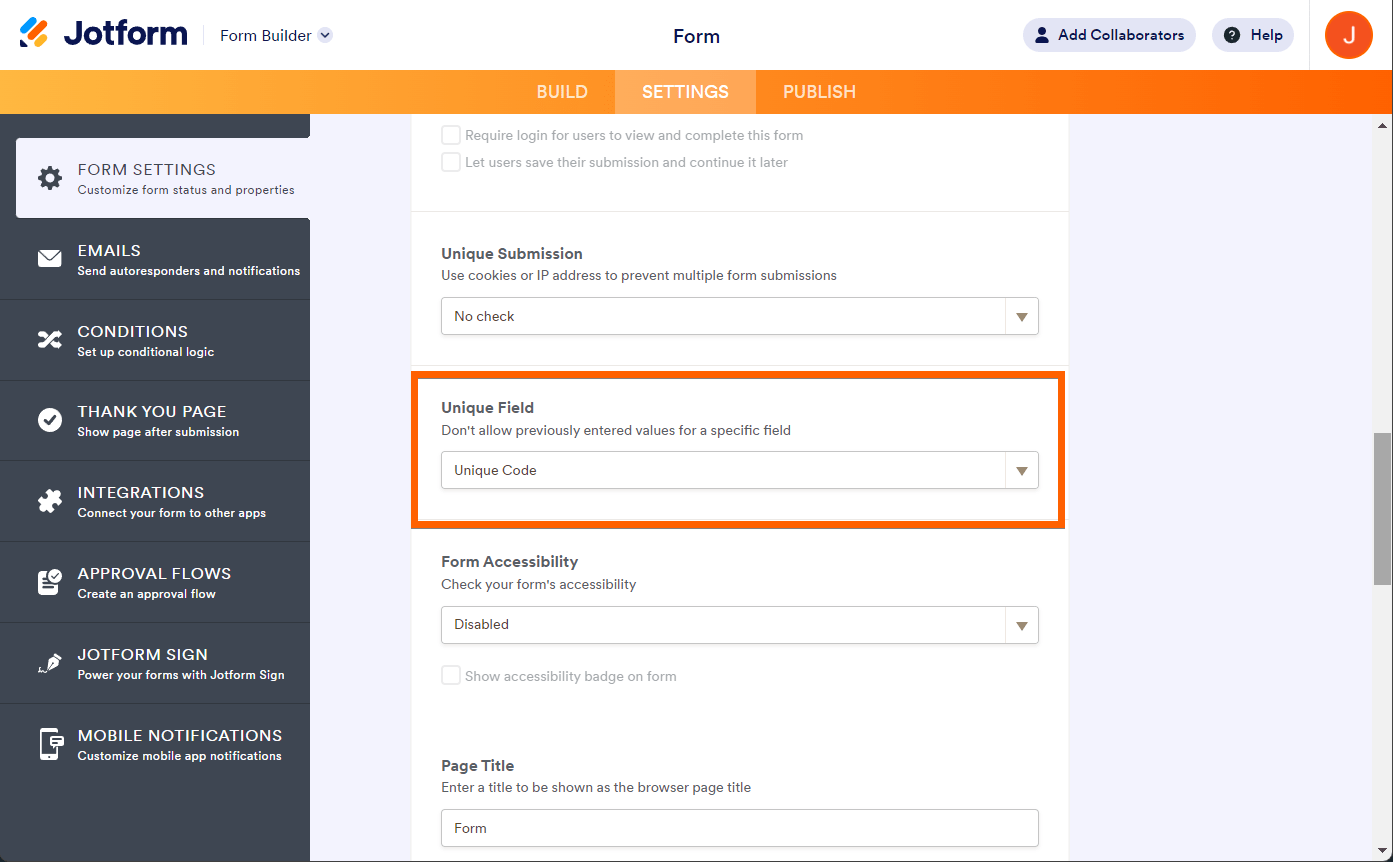
Task: Click the Jotform Sign pen icon
Action: click(x=50, y=663)
